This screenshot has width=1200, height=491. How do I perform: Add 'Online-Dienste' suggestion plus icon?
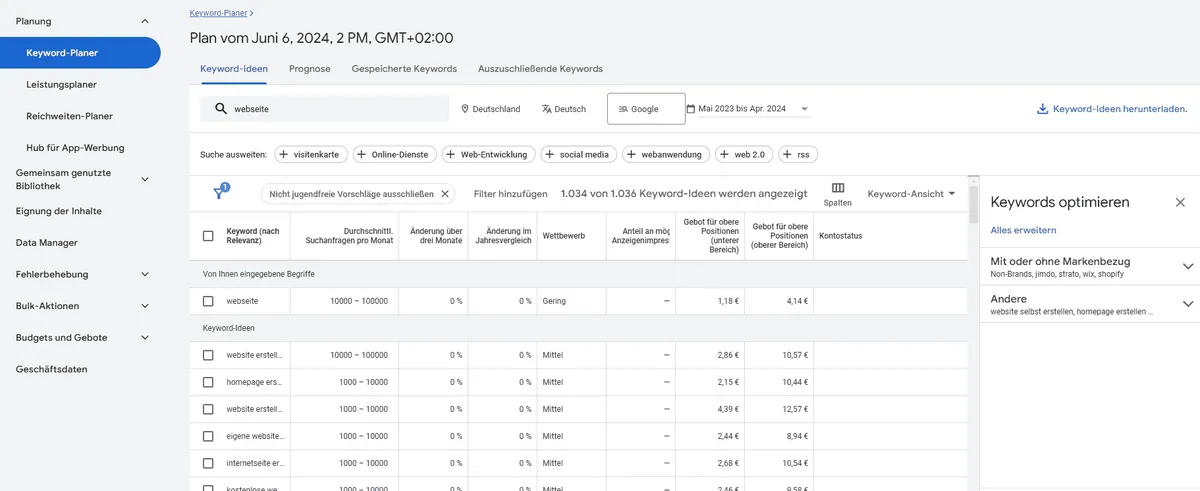(x=361, y=154)
